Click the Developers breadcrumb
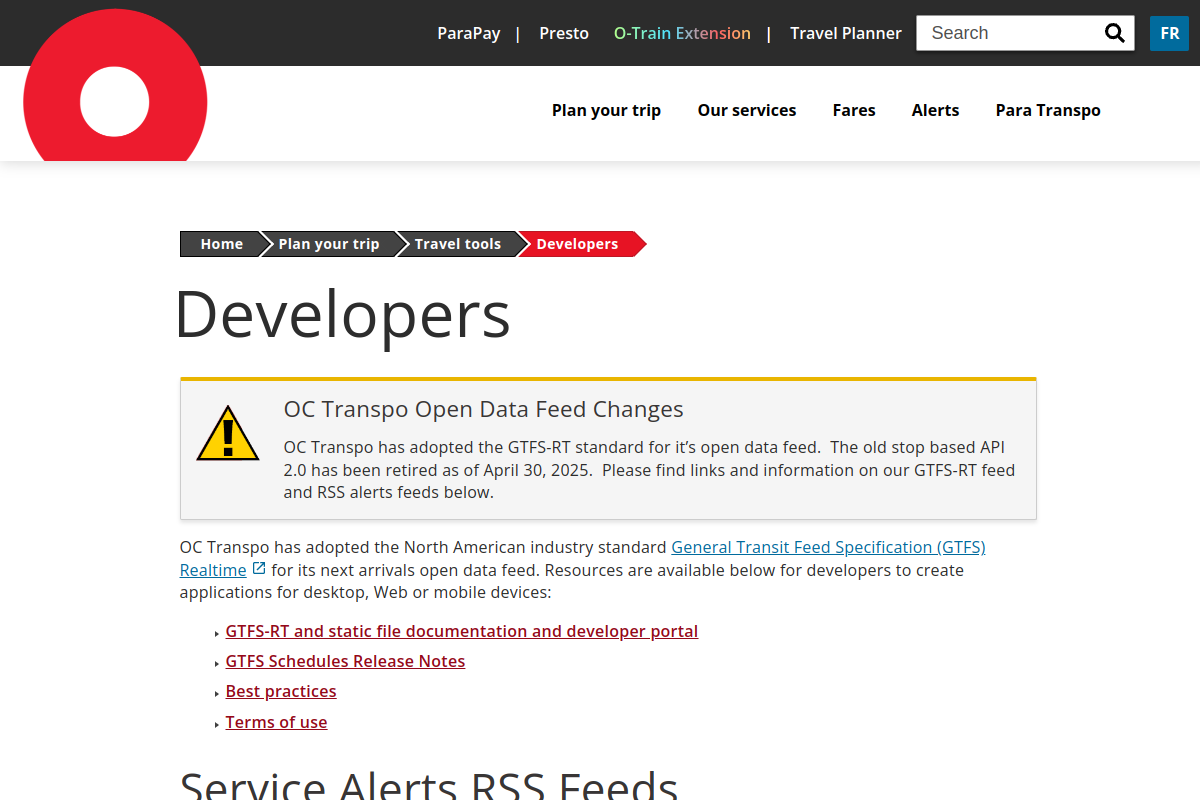Screen dimensions: 1200x800 [x=578, y=244]
